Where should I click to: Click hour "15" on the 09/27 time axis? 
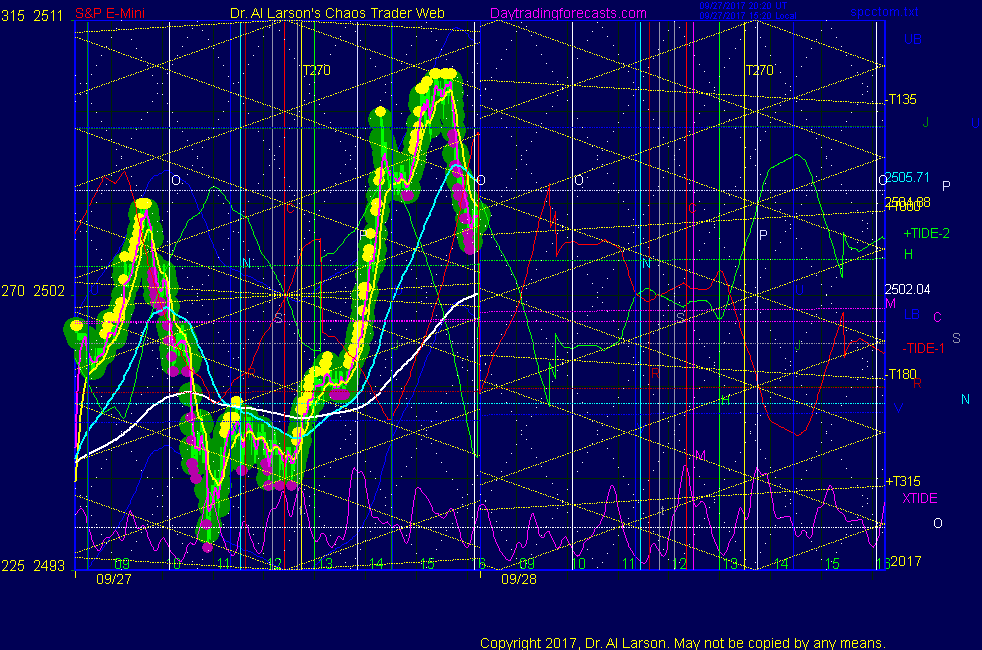(426, 564)
